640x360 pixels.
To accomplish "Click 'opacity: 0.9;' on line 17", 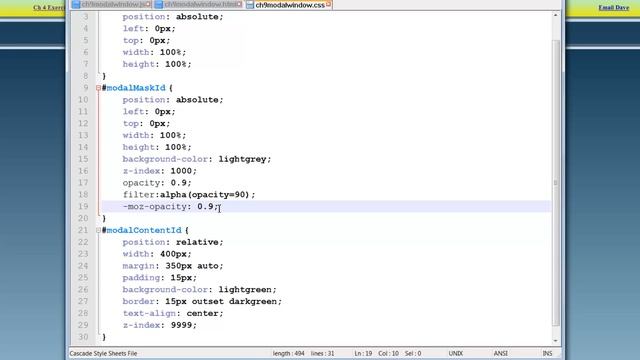I will pos(157,183).
